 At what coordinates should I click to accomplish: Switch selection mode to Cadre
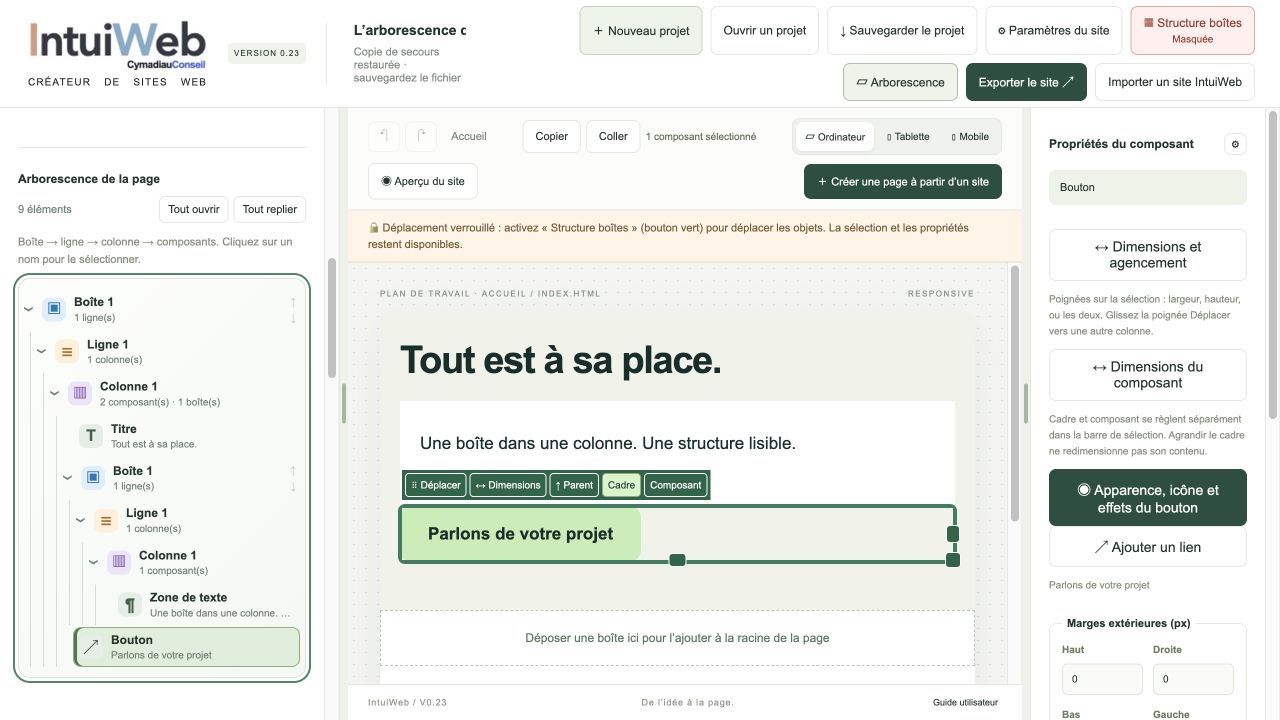[x=621, y=485]
